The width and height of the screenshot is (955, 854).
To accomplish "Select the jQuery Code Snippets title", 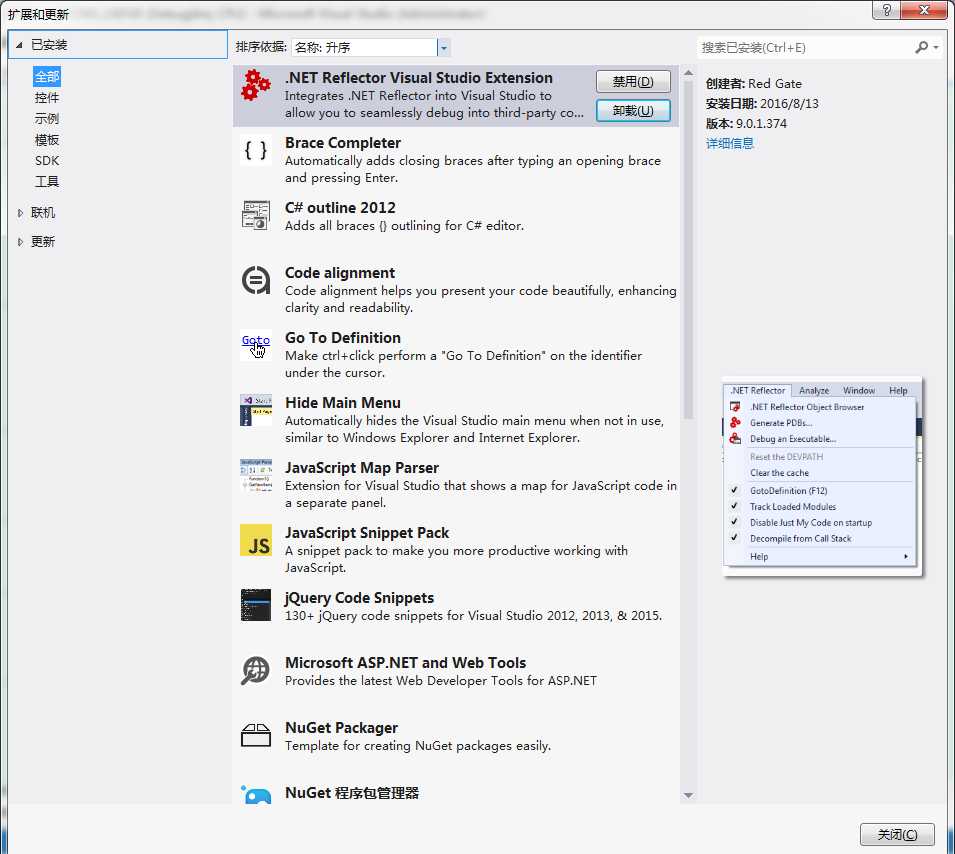I will click(359, 598).
